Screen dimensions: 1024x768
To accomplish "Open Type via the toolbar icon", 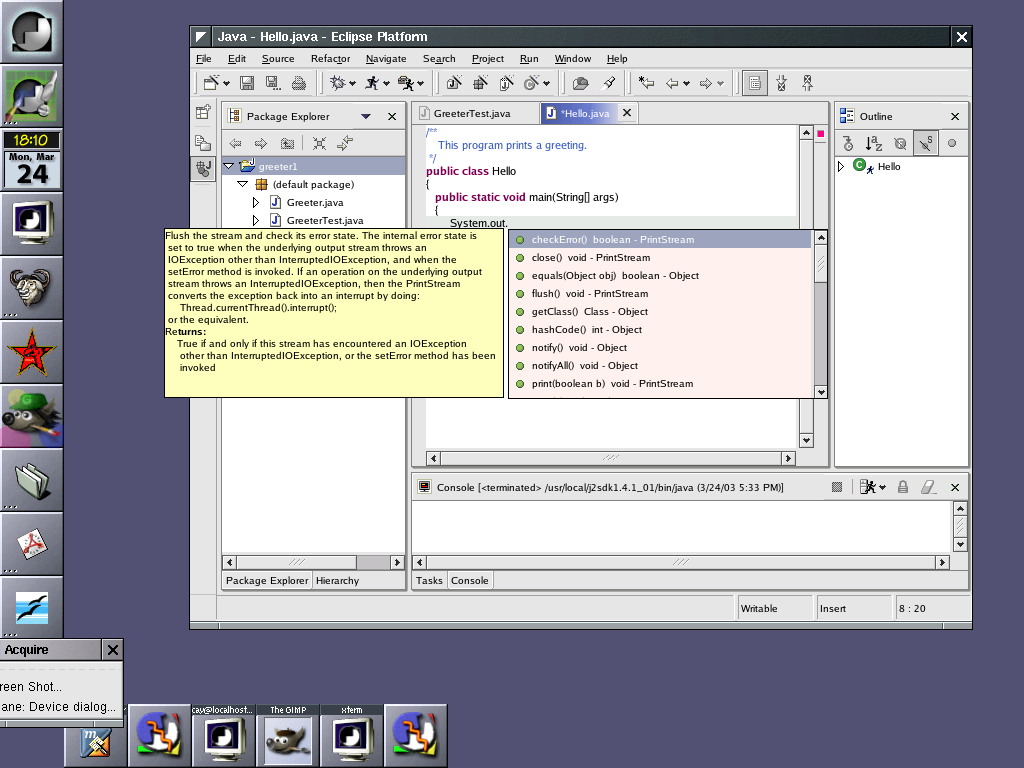I will pyautogui.click(x=579, y=83).
